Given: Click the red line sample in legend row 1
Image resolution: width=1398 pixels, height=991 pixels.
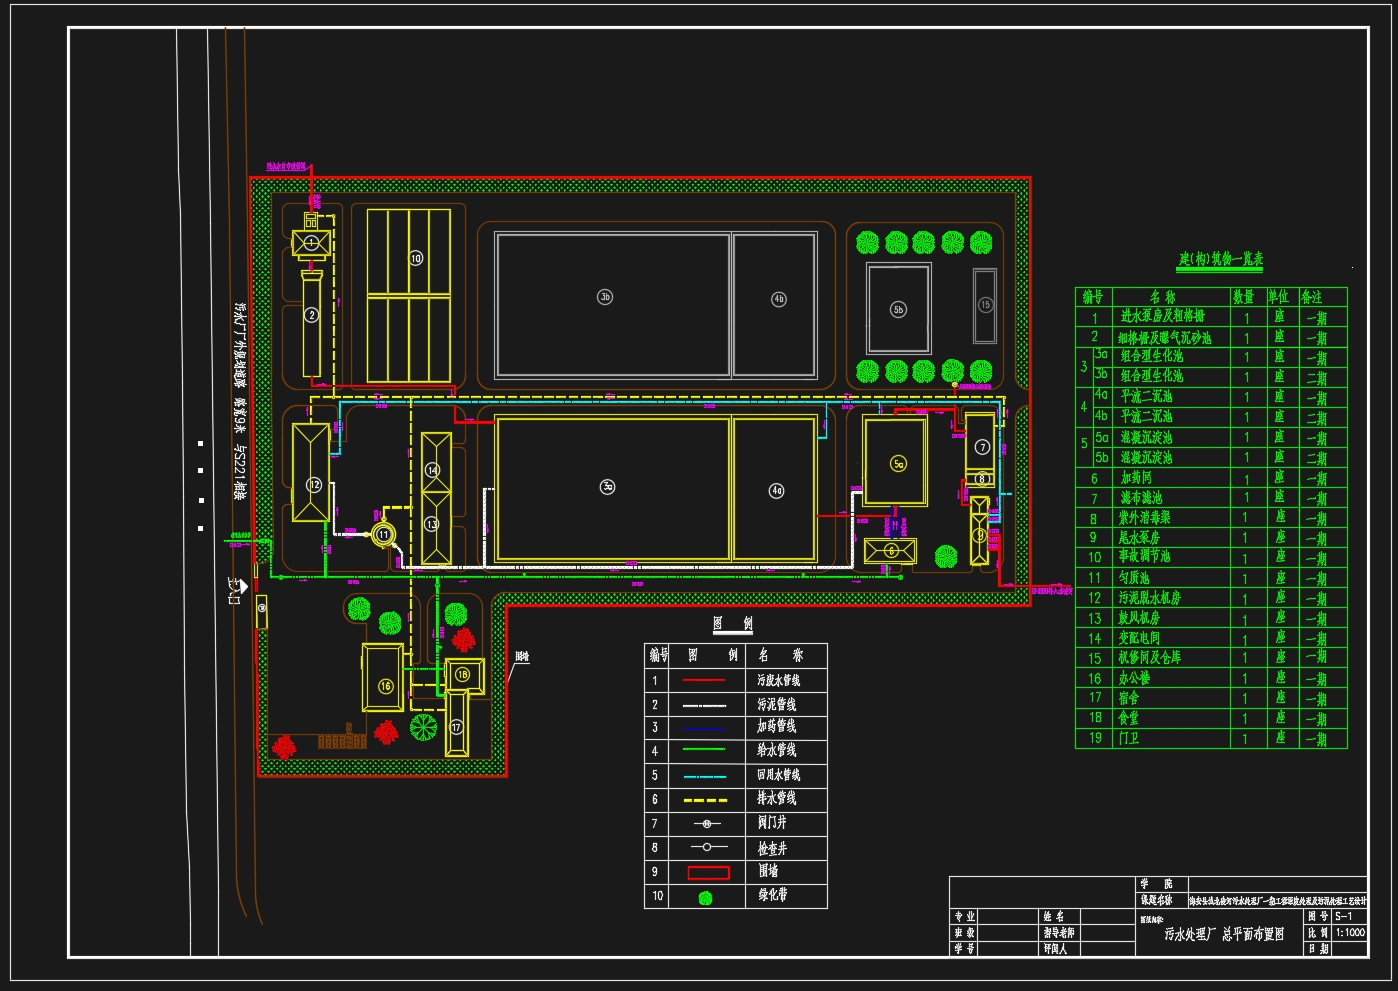Looking at the screenshot, I should 704,680.
